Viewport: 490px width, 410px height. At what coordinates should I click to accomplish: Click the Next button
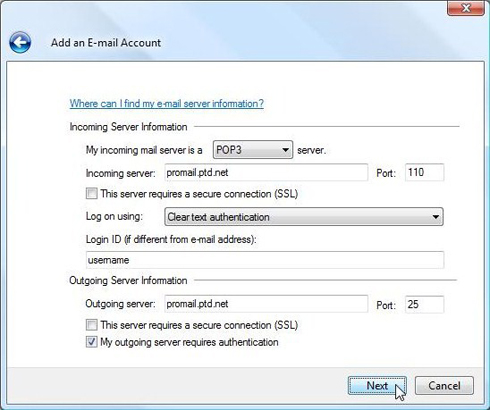coord(377,386)
